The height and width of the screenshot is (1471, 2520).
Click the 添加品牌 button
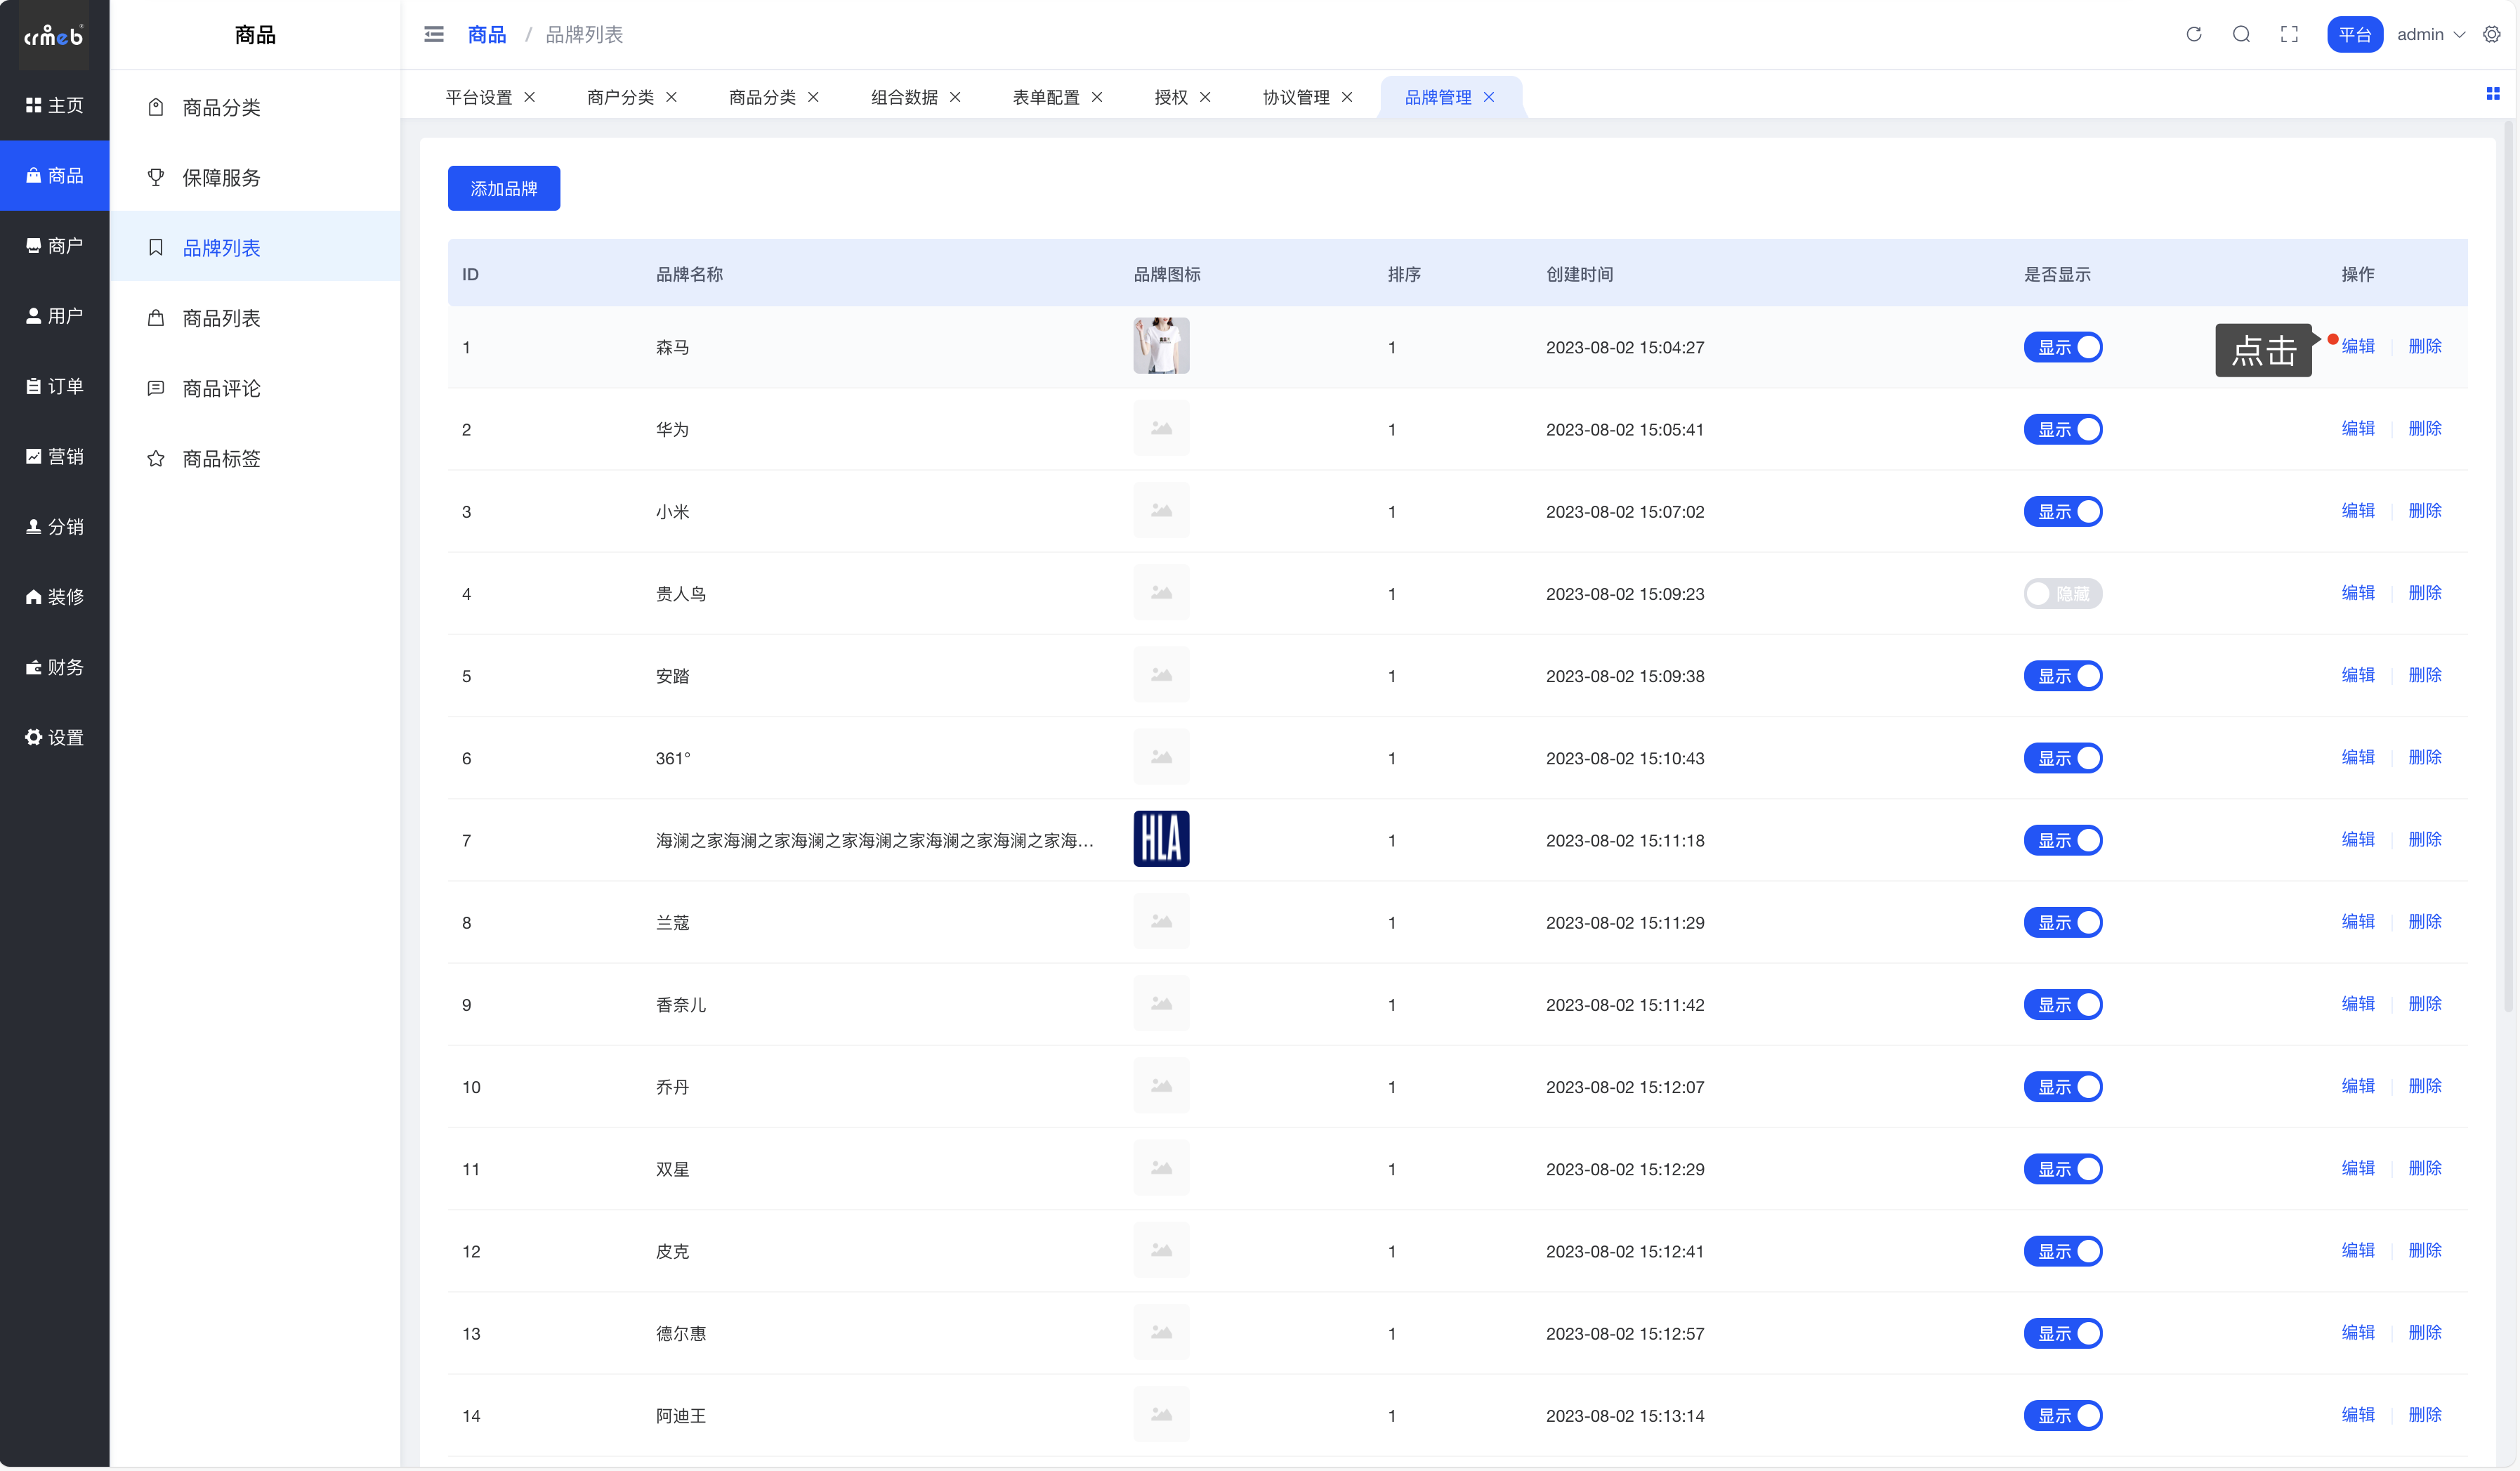point(503,188)
